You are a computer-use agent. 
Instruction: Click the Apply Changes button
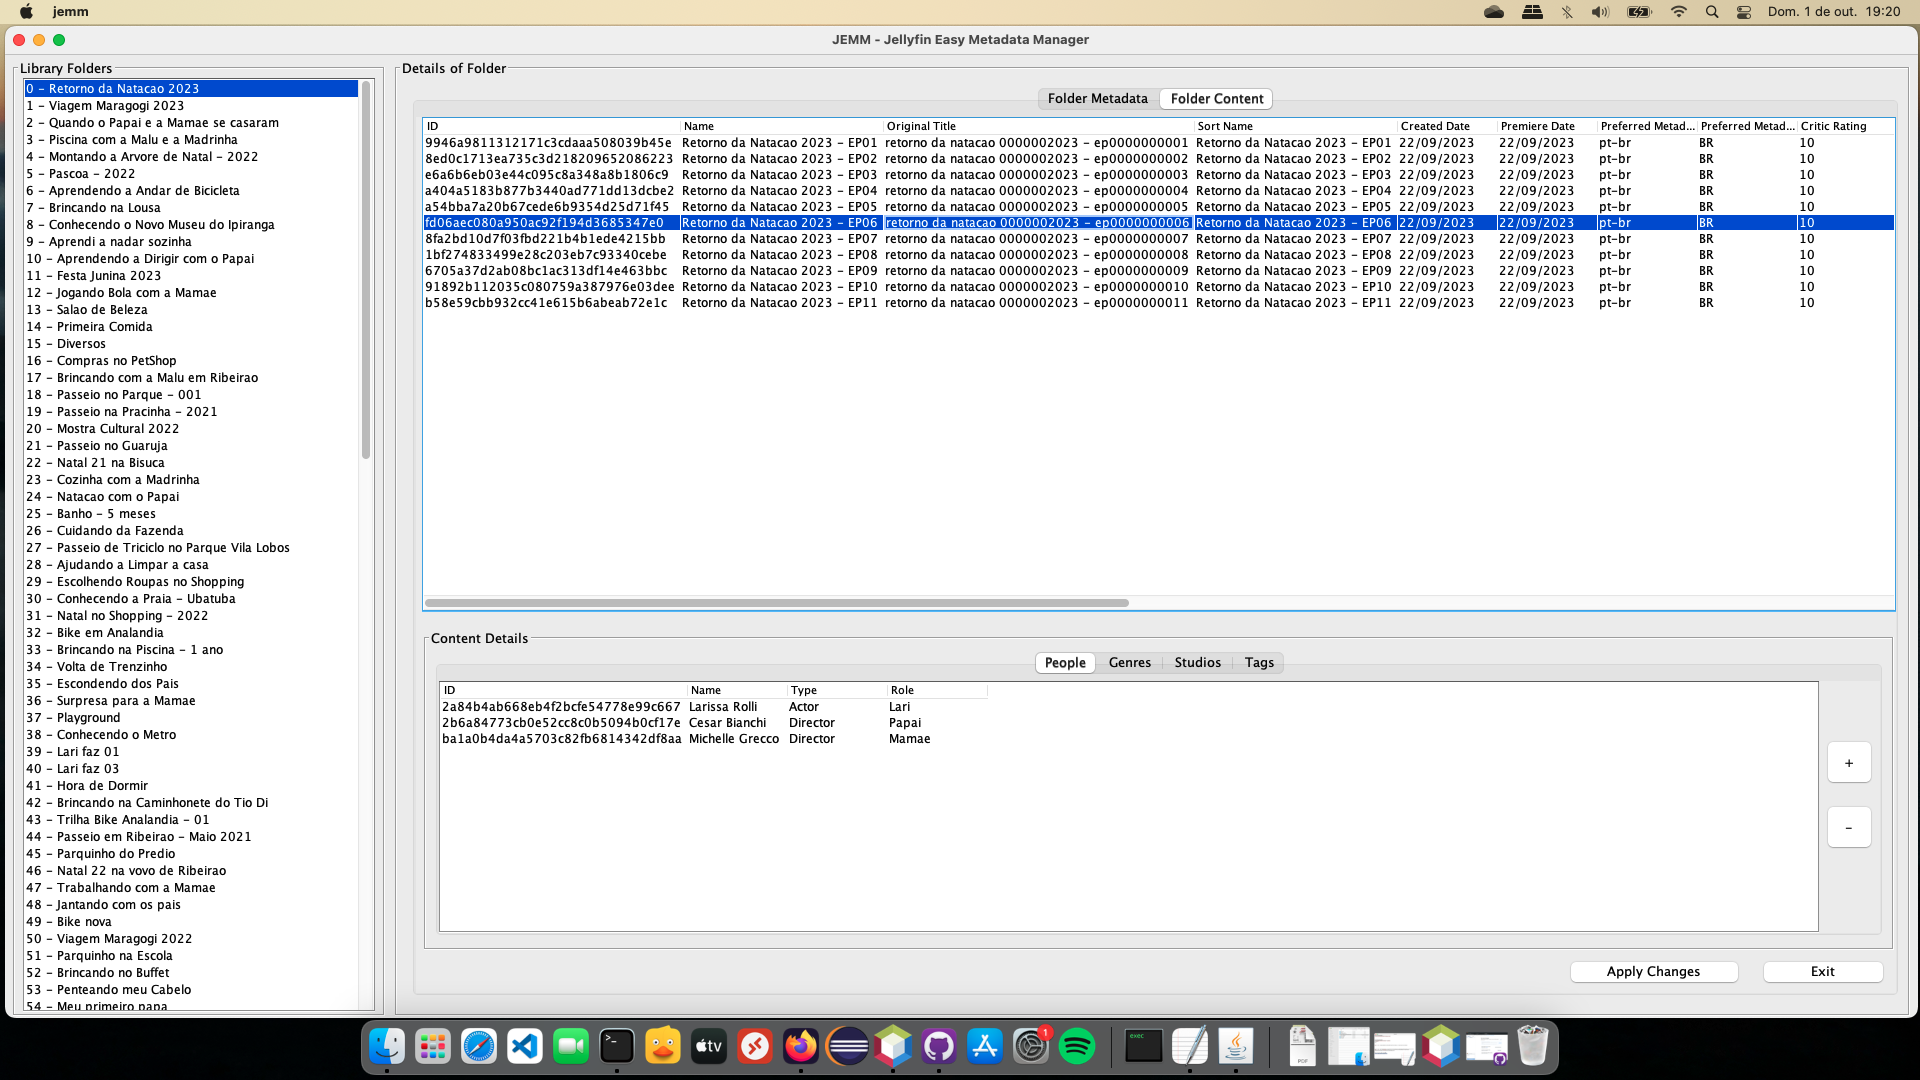coord(1653,972)
